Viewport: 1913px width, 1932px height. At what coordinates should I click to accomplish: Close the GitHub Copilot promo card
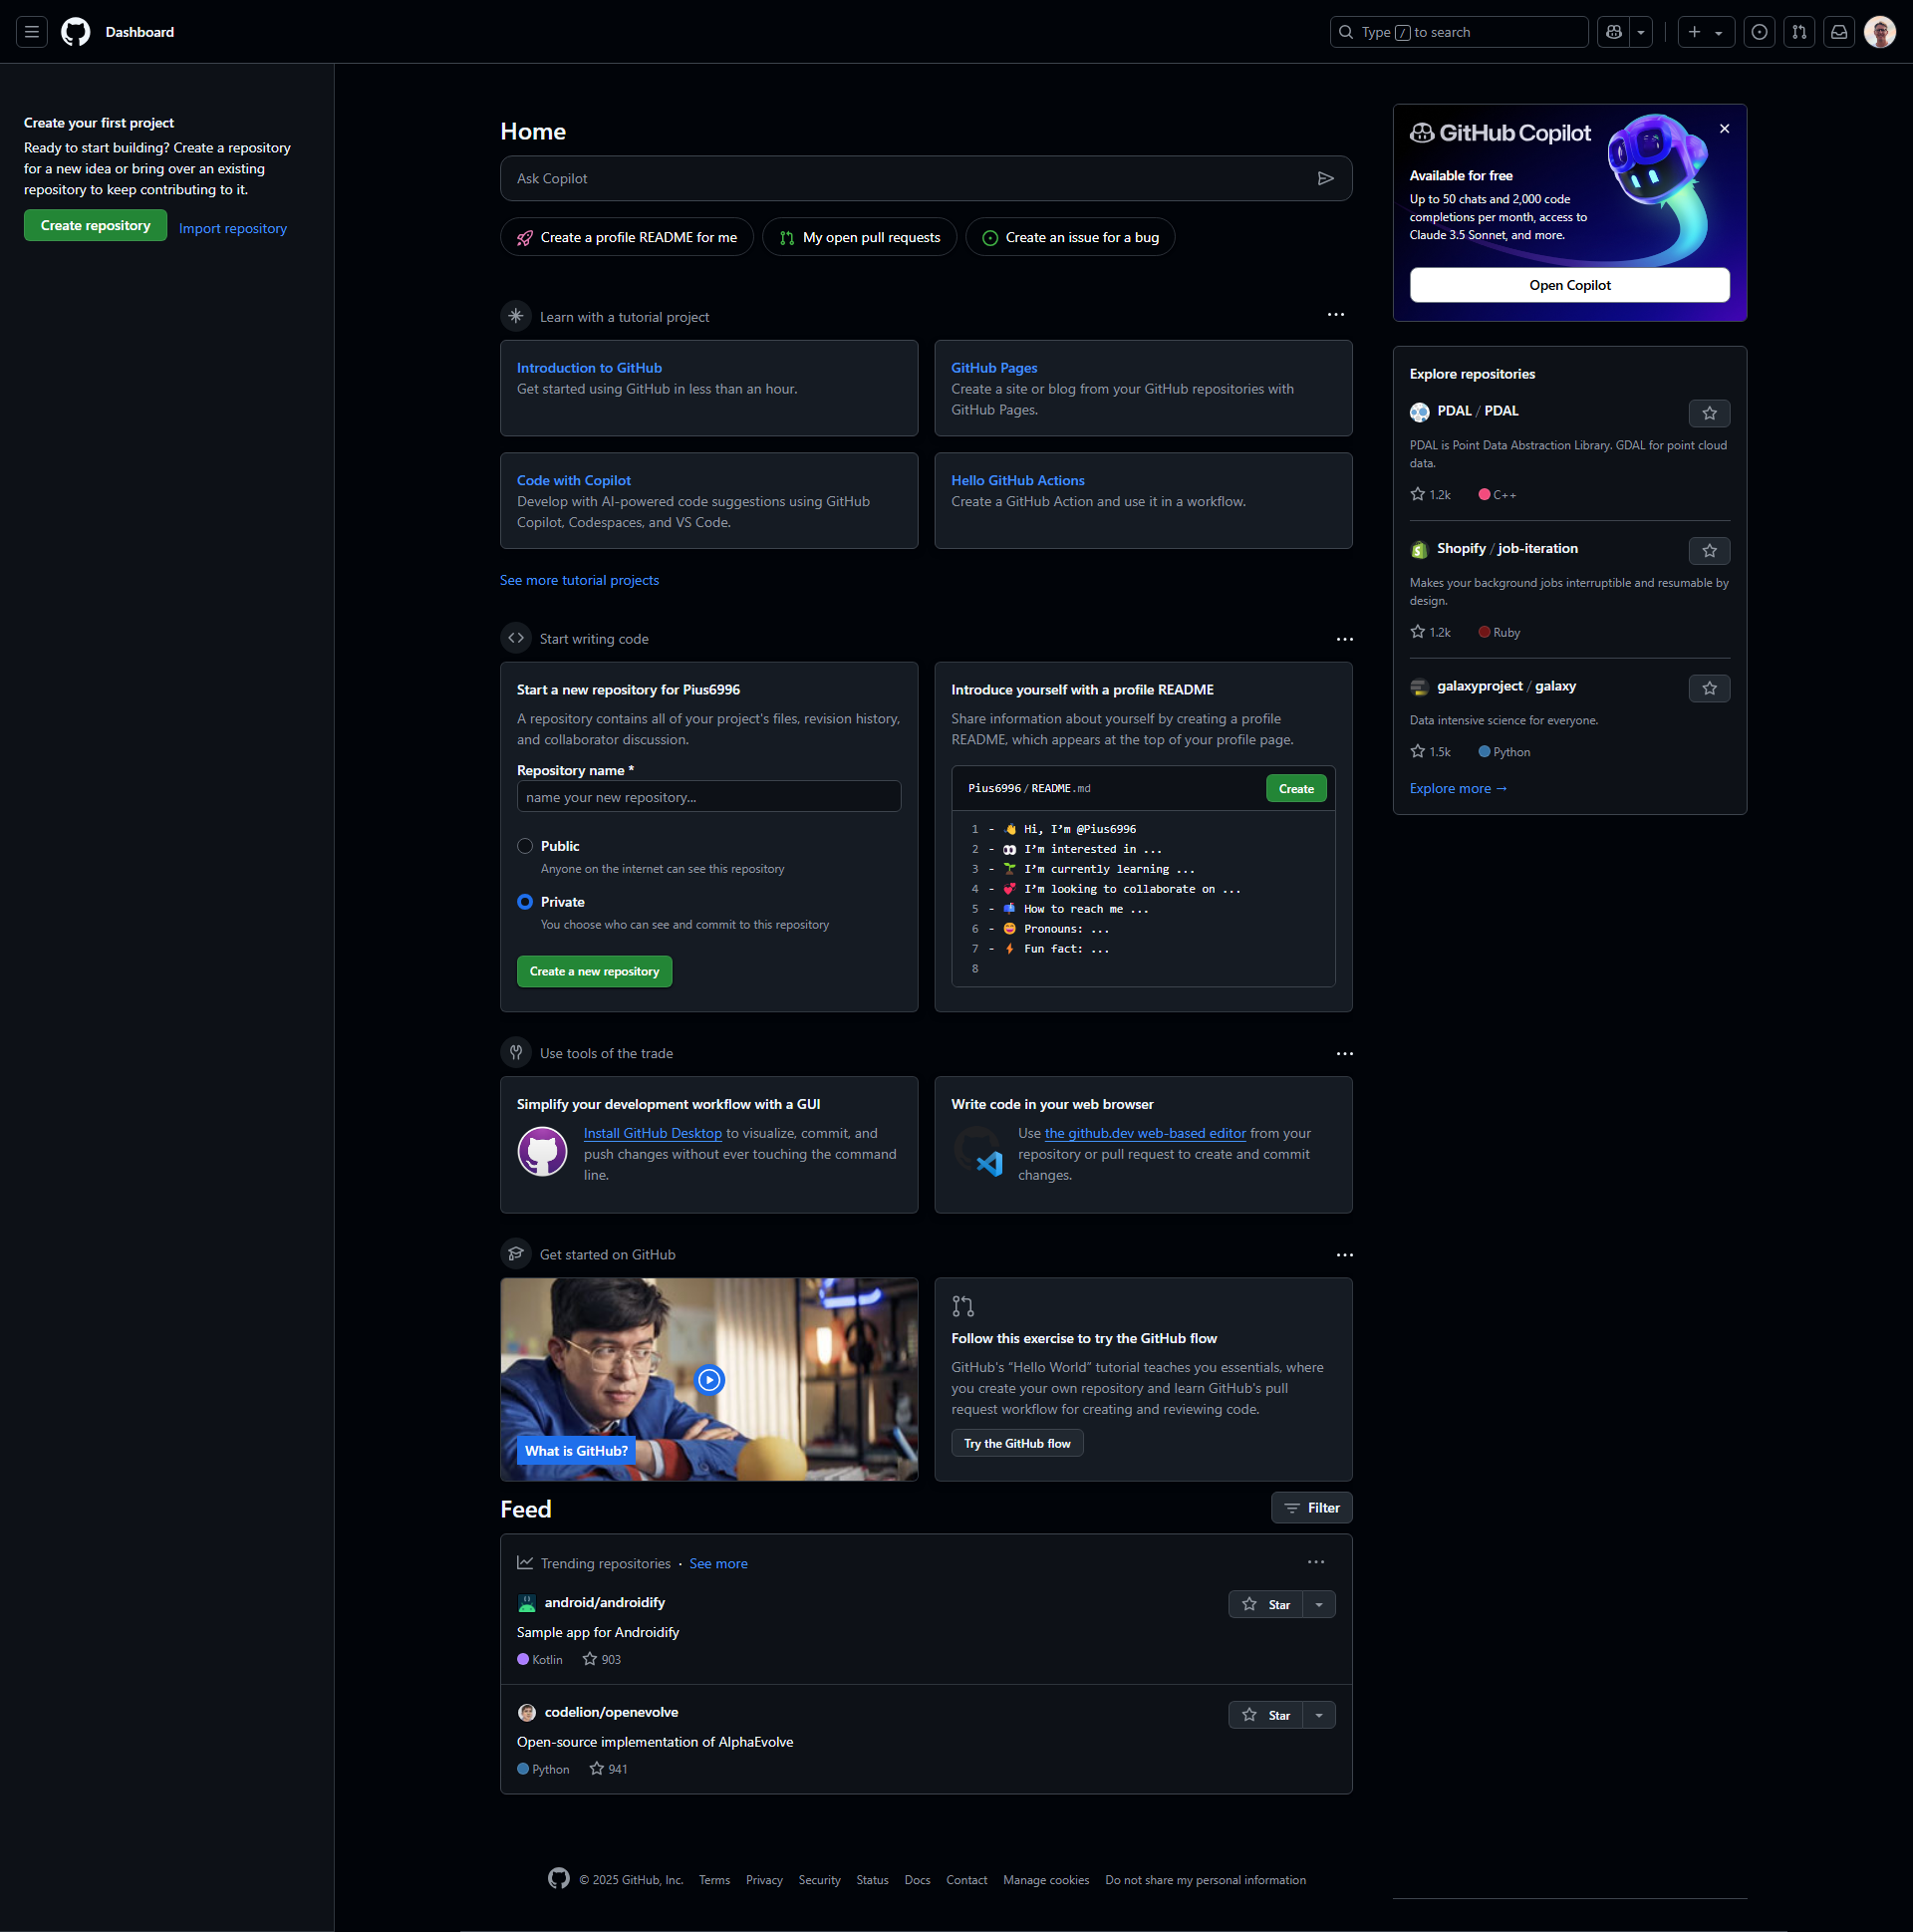[1725, 129]
